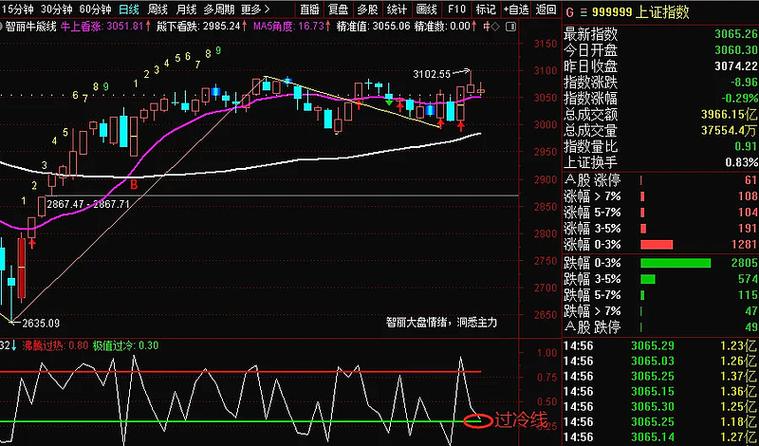Click the A股 跌停 row

click(x=660, y=327)
